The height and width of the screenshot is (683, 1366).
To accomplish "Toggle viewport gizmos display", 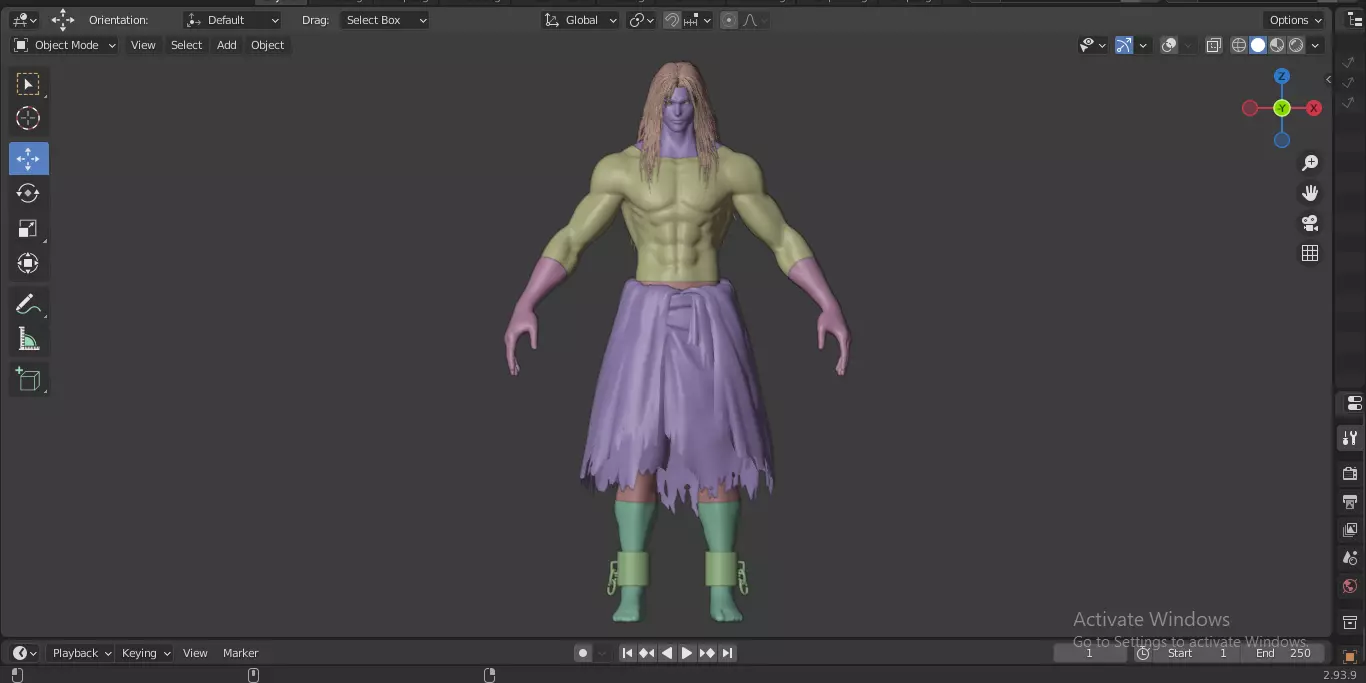I will (x=1124, y=45).
